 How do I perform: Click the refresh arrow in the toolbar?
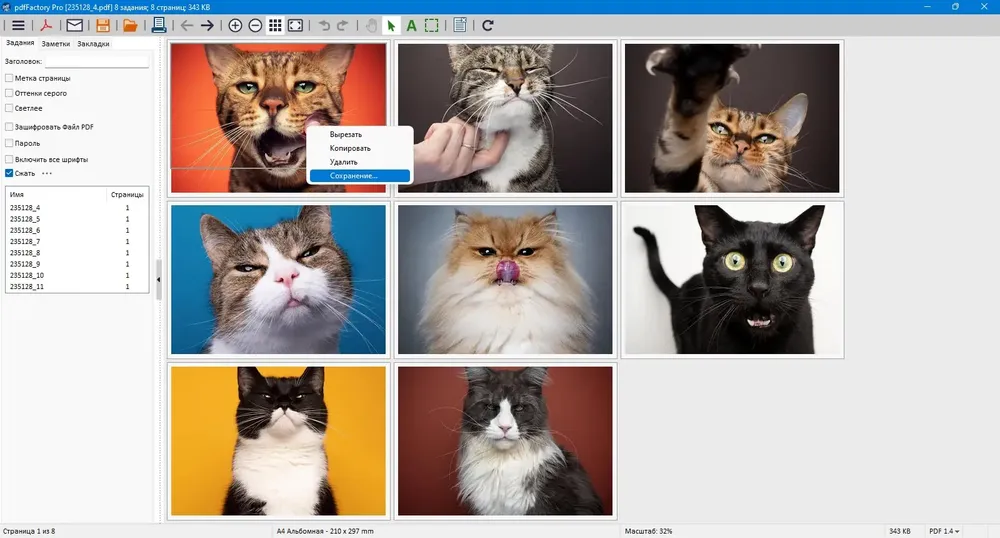click(488, 25)
